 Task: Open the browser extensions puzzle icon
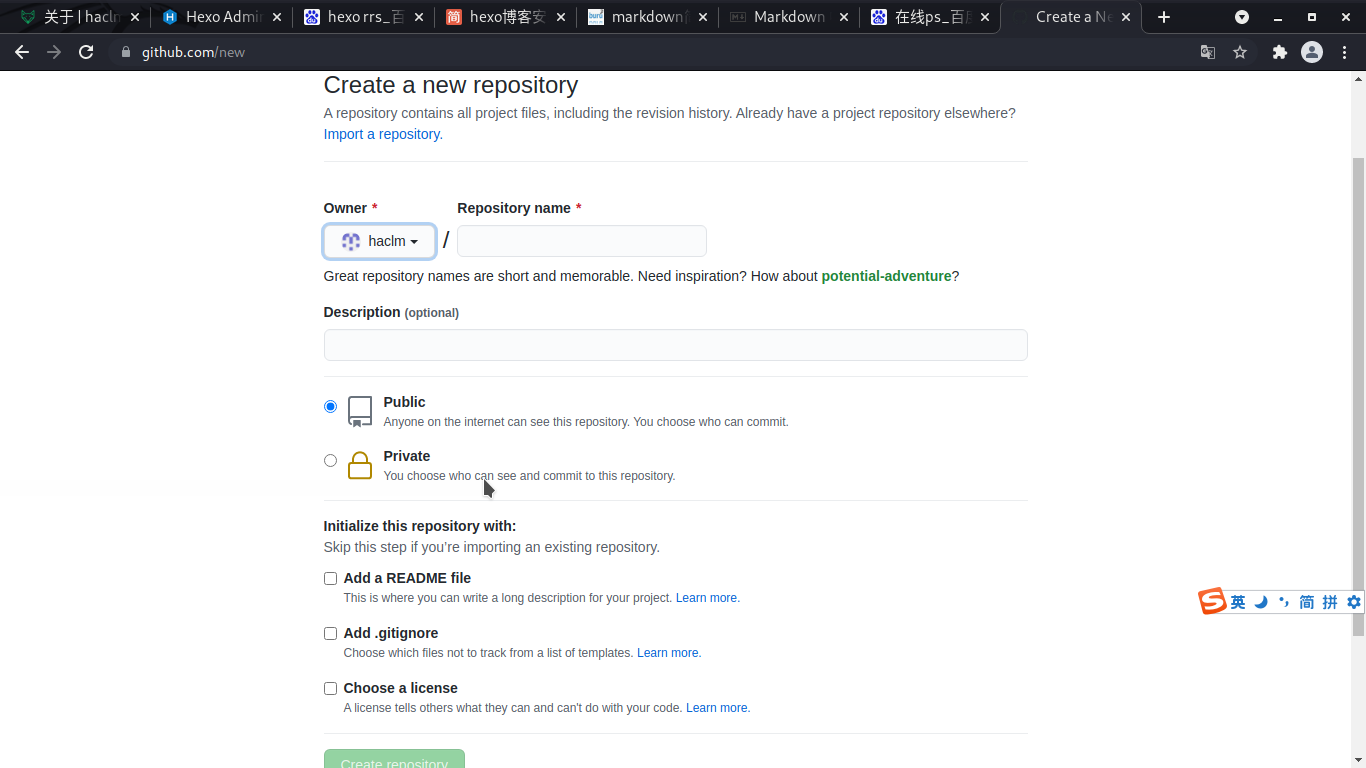pos(1279,52)
